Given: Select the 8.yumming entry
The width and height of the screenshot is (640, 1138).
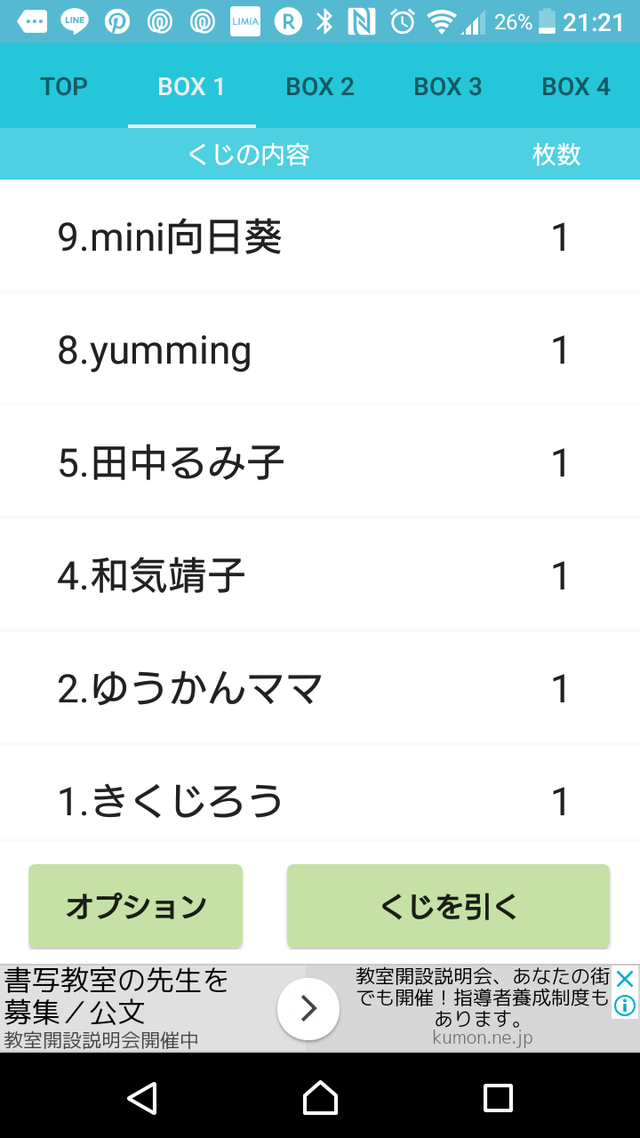Looking at the screenshot, I should [320, 350].
